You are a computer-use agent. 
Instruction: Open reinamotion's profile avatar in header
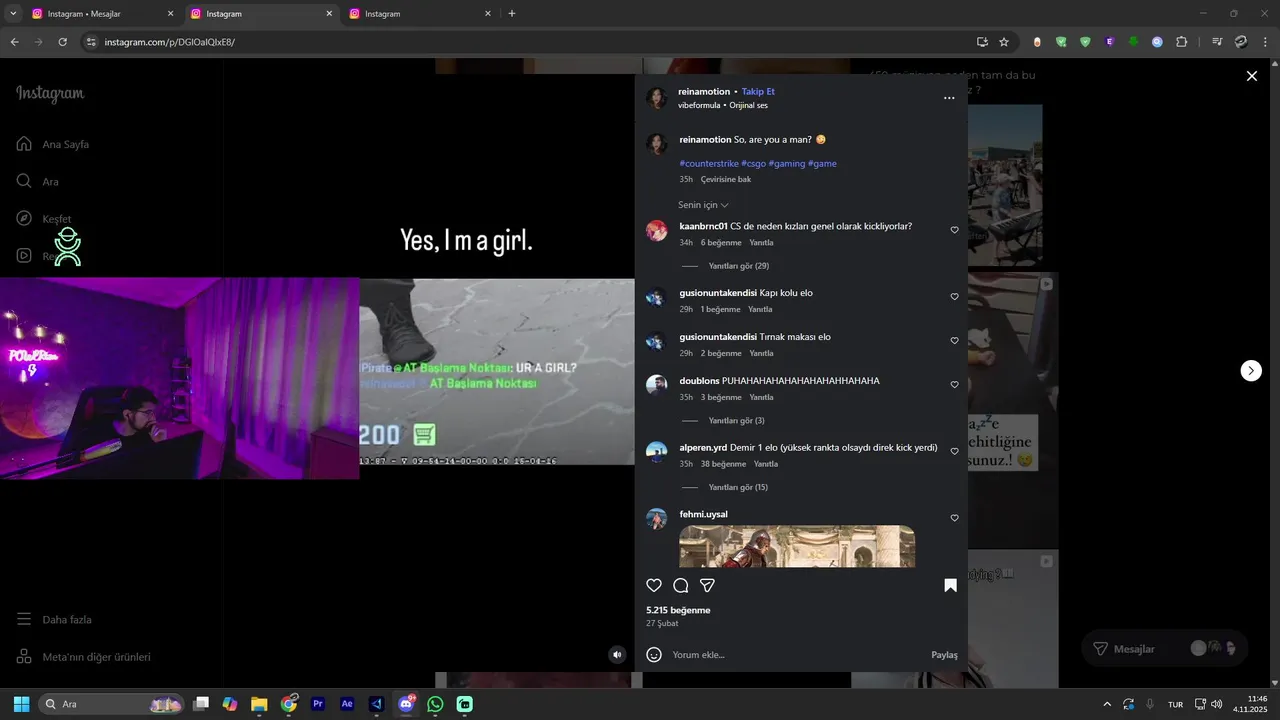[x=657, y=98]
